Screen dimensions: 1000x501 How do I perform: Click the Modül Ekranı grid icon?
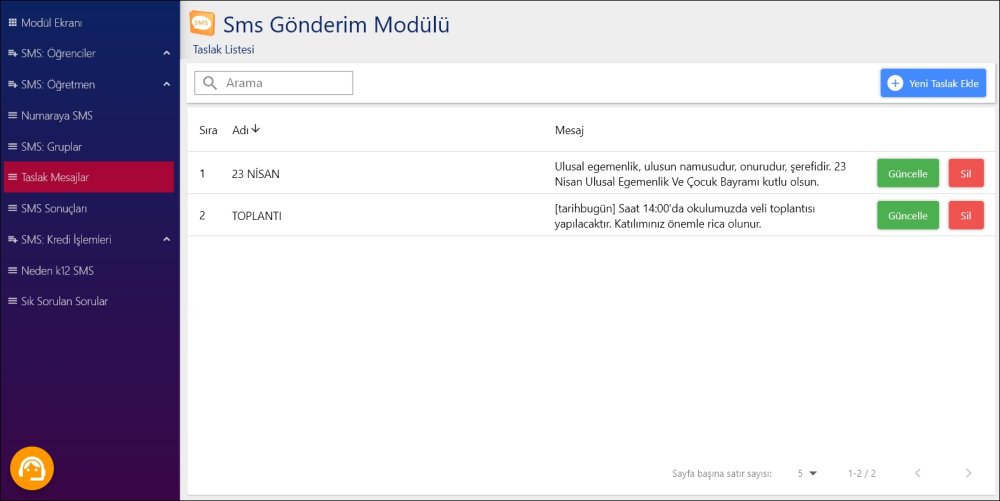[x=12, y=22]
